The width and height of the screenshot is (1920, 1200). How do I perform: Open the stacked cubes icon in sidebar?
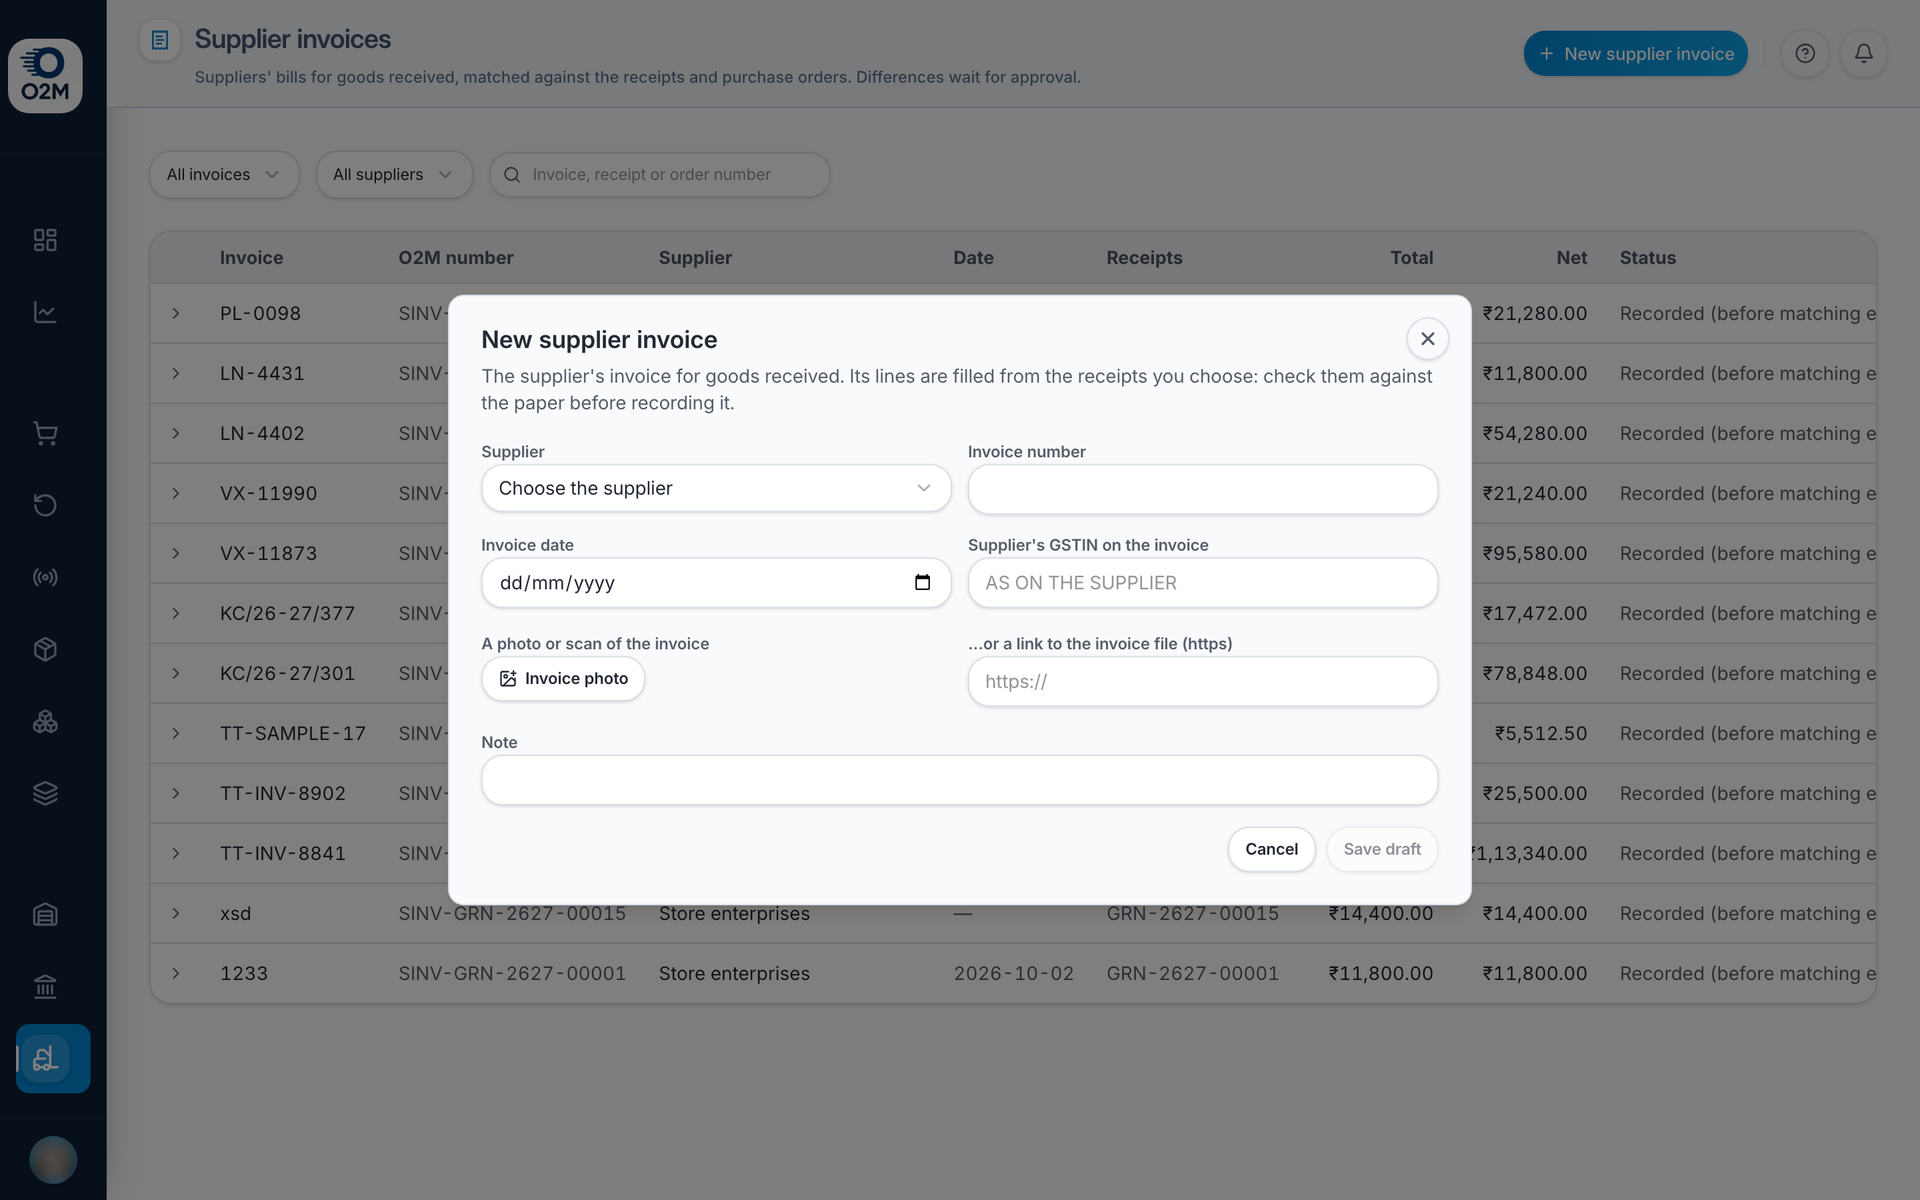pyautogui.click(x=45, y=721)
